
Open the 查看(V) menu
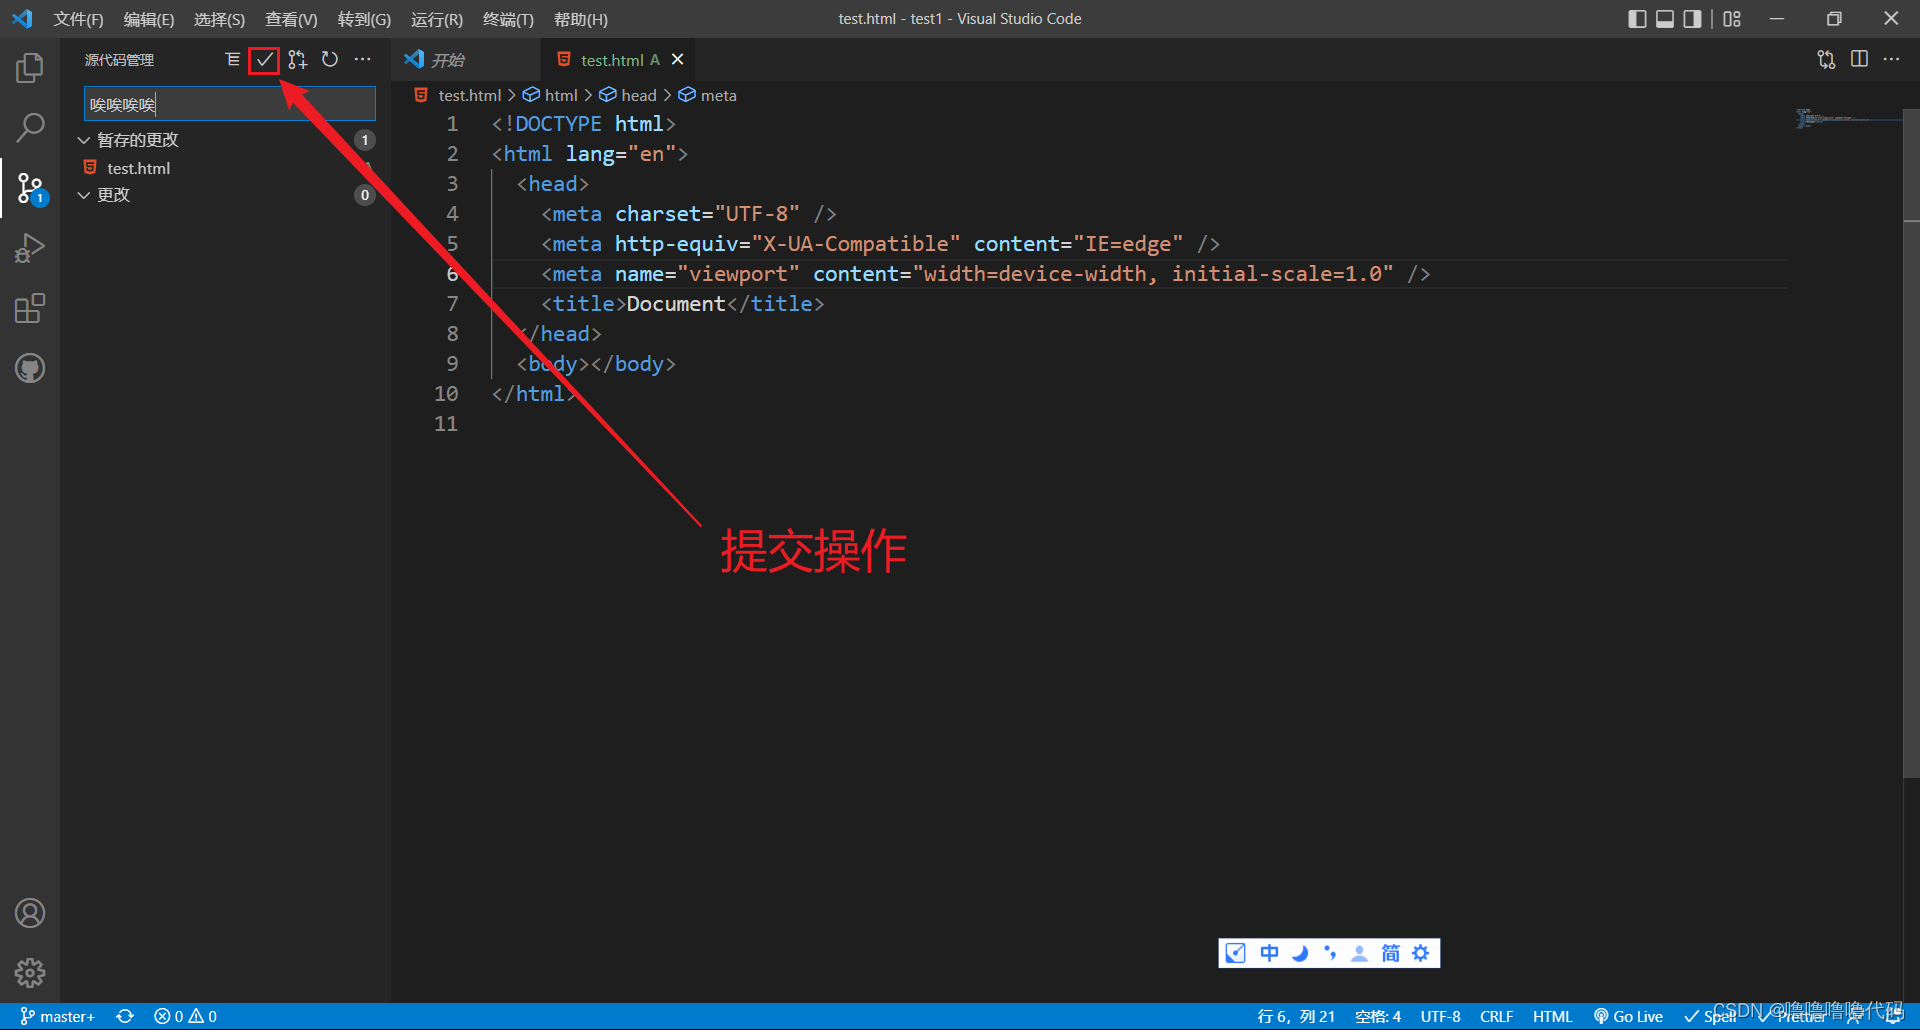pyautogui.click(x=291, y=19)
